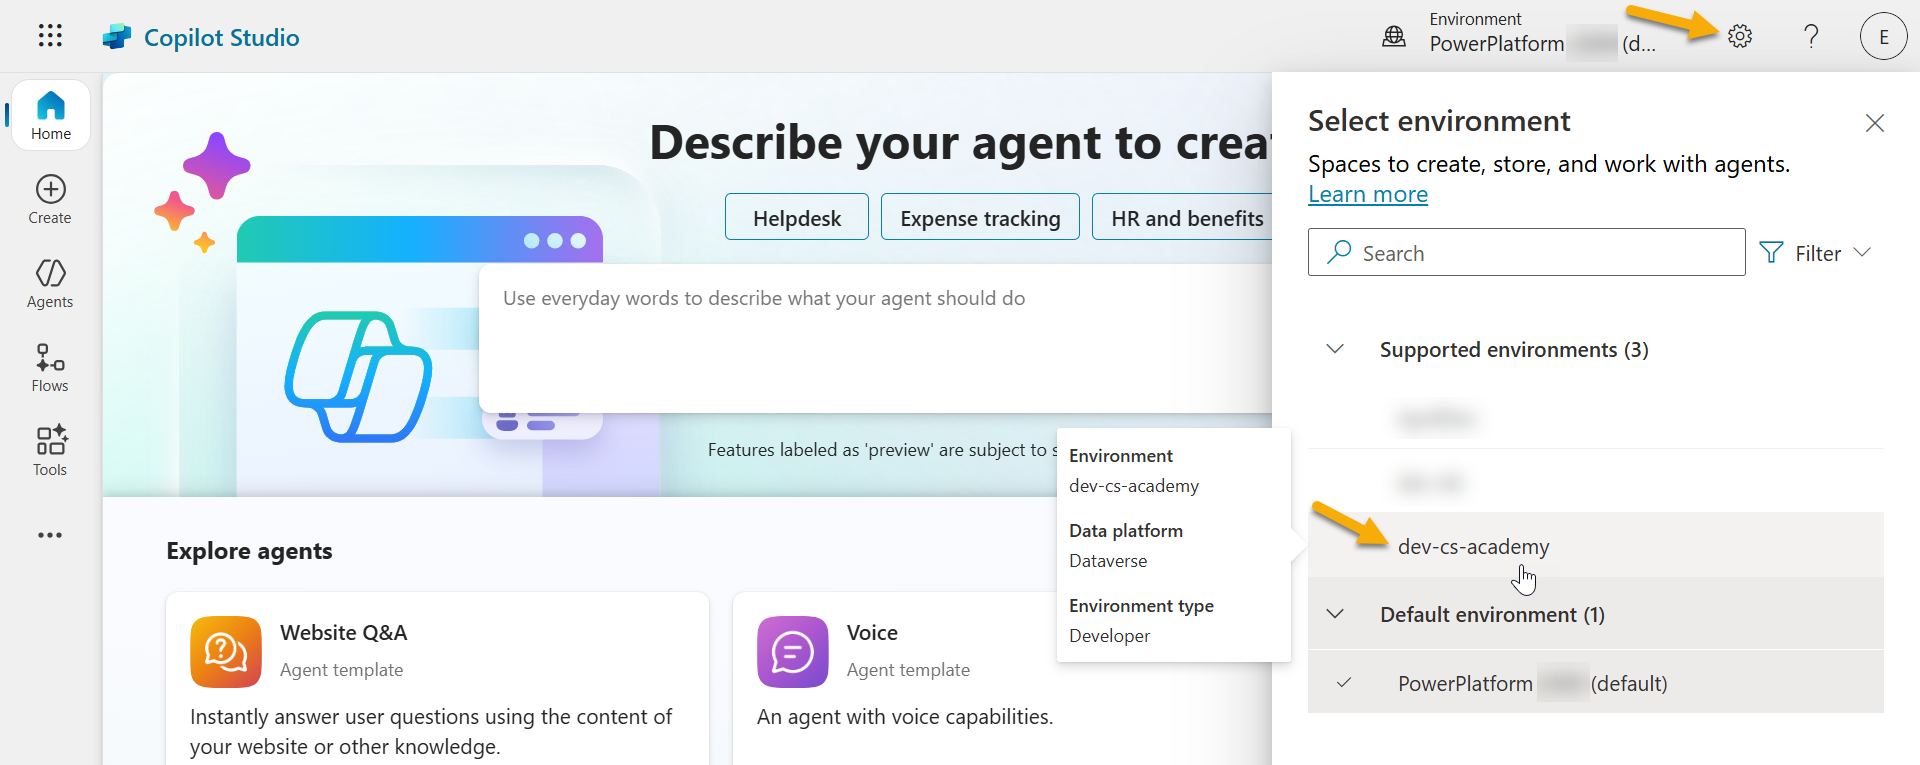Open Tools in the left navigation

tap(50, 452)
